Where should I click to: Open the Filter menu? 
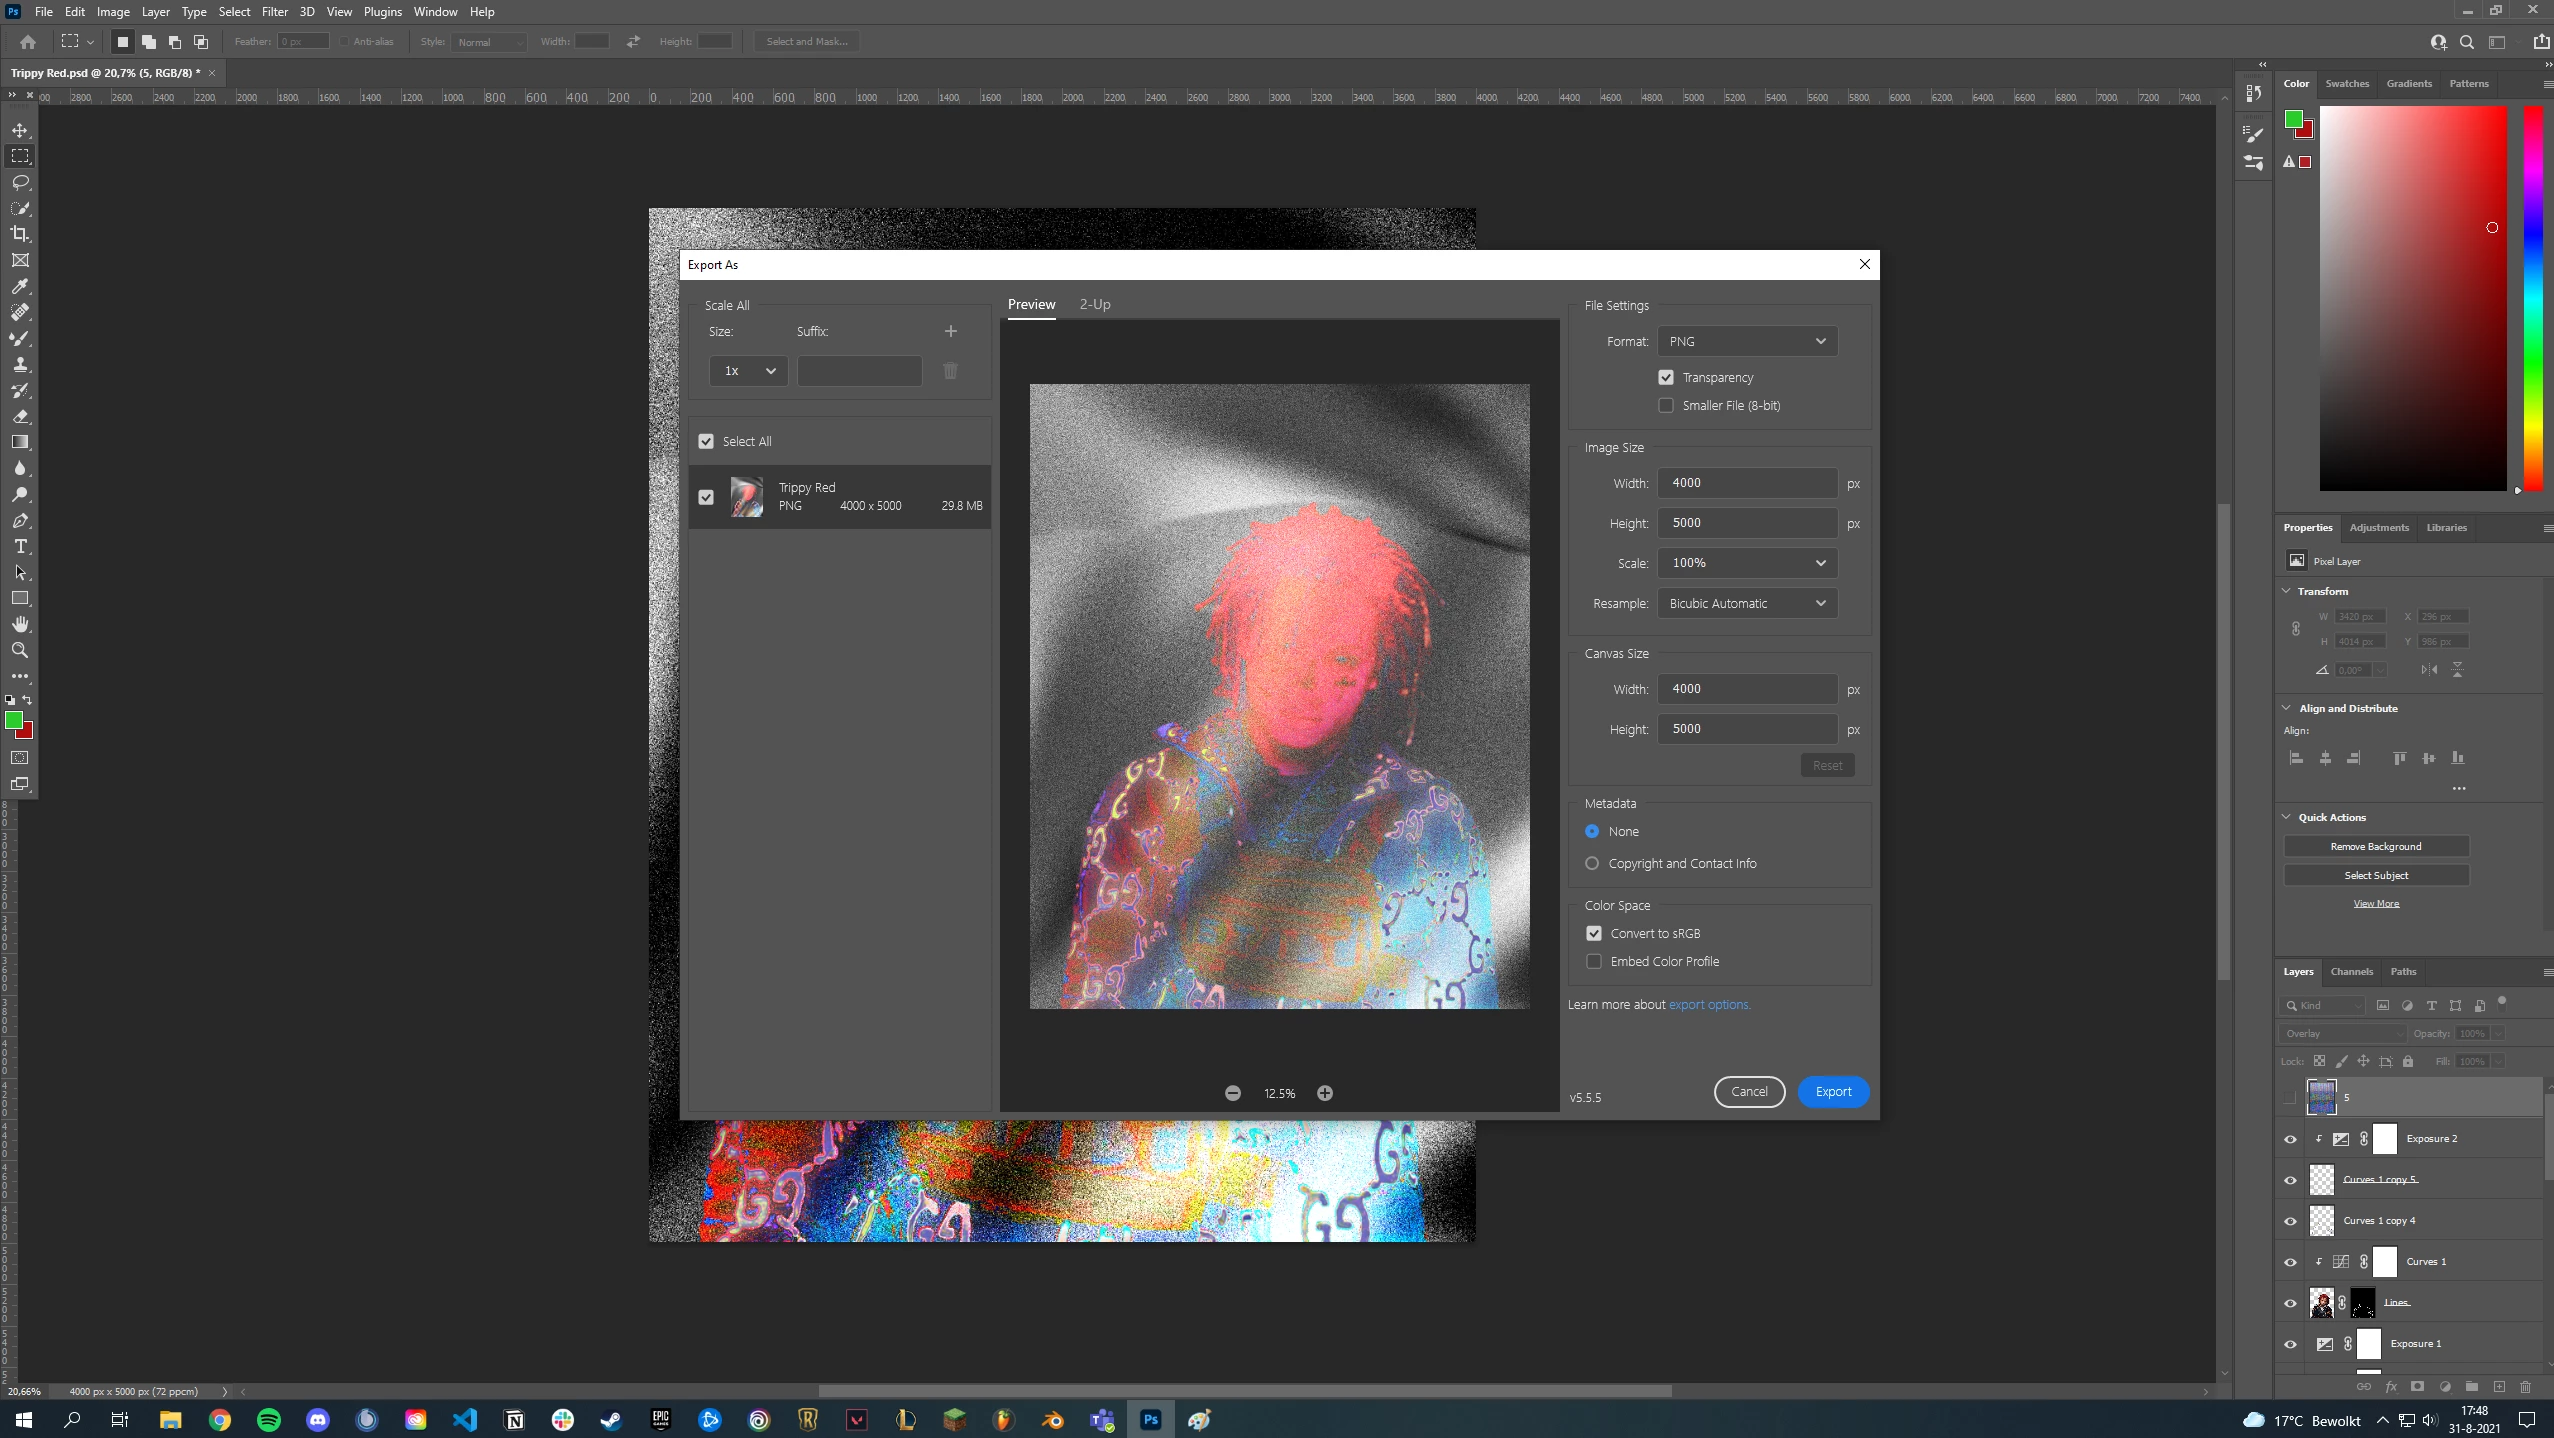(x=274, y=12)
